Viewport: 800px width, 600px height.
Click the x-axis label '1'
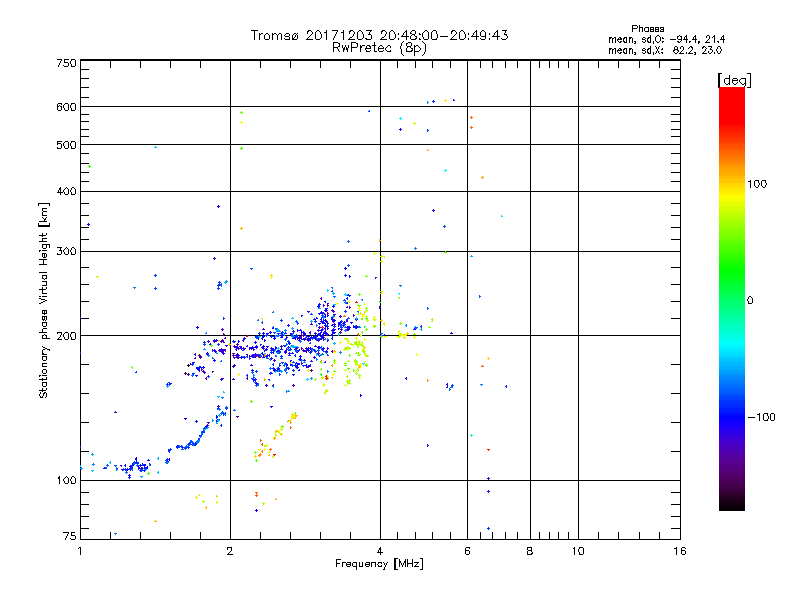pos(80,551)
